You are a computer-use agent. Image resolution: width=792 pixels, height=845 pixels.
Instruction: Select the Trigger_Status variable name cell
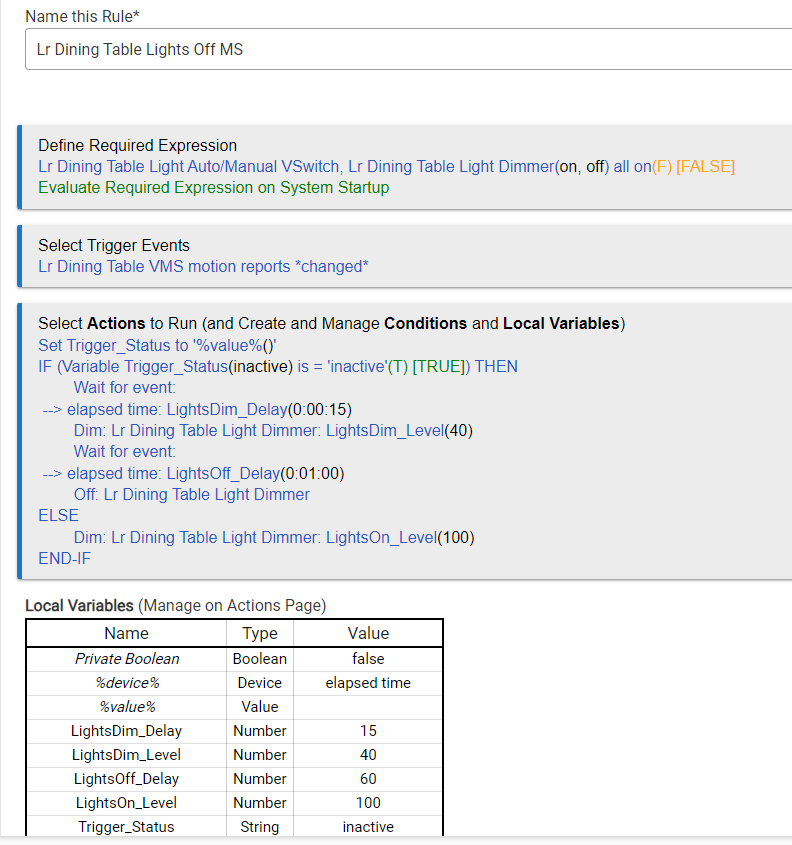[126, 827]
